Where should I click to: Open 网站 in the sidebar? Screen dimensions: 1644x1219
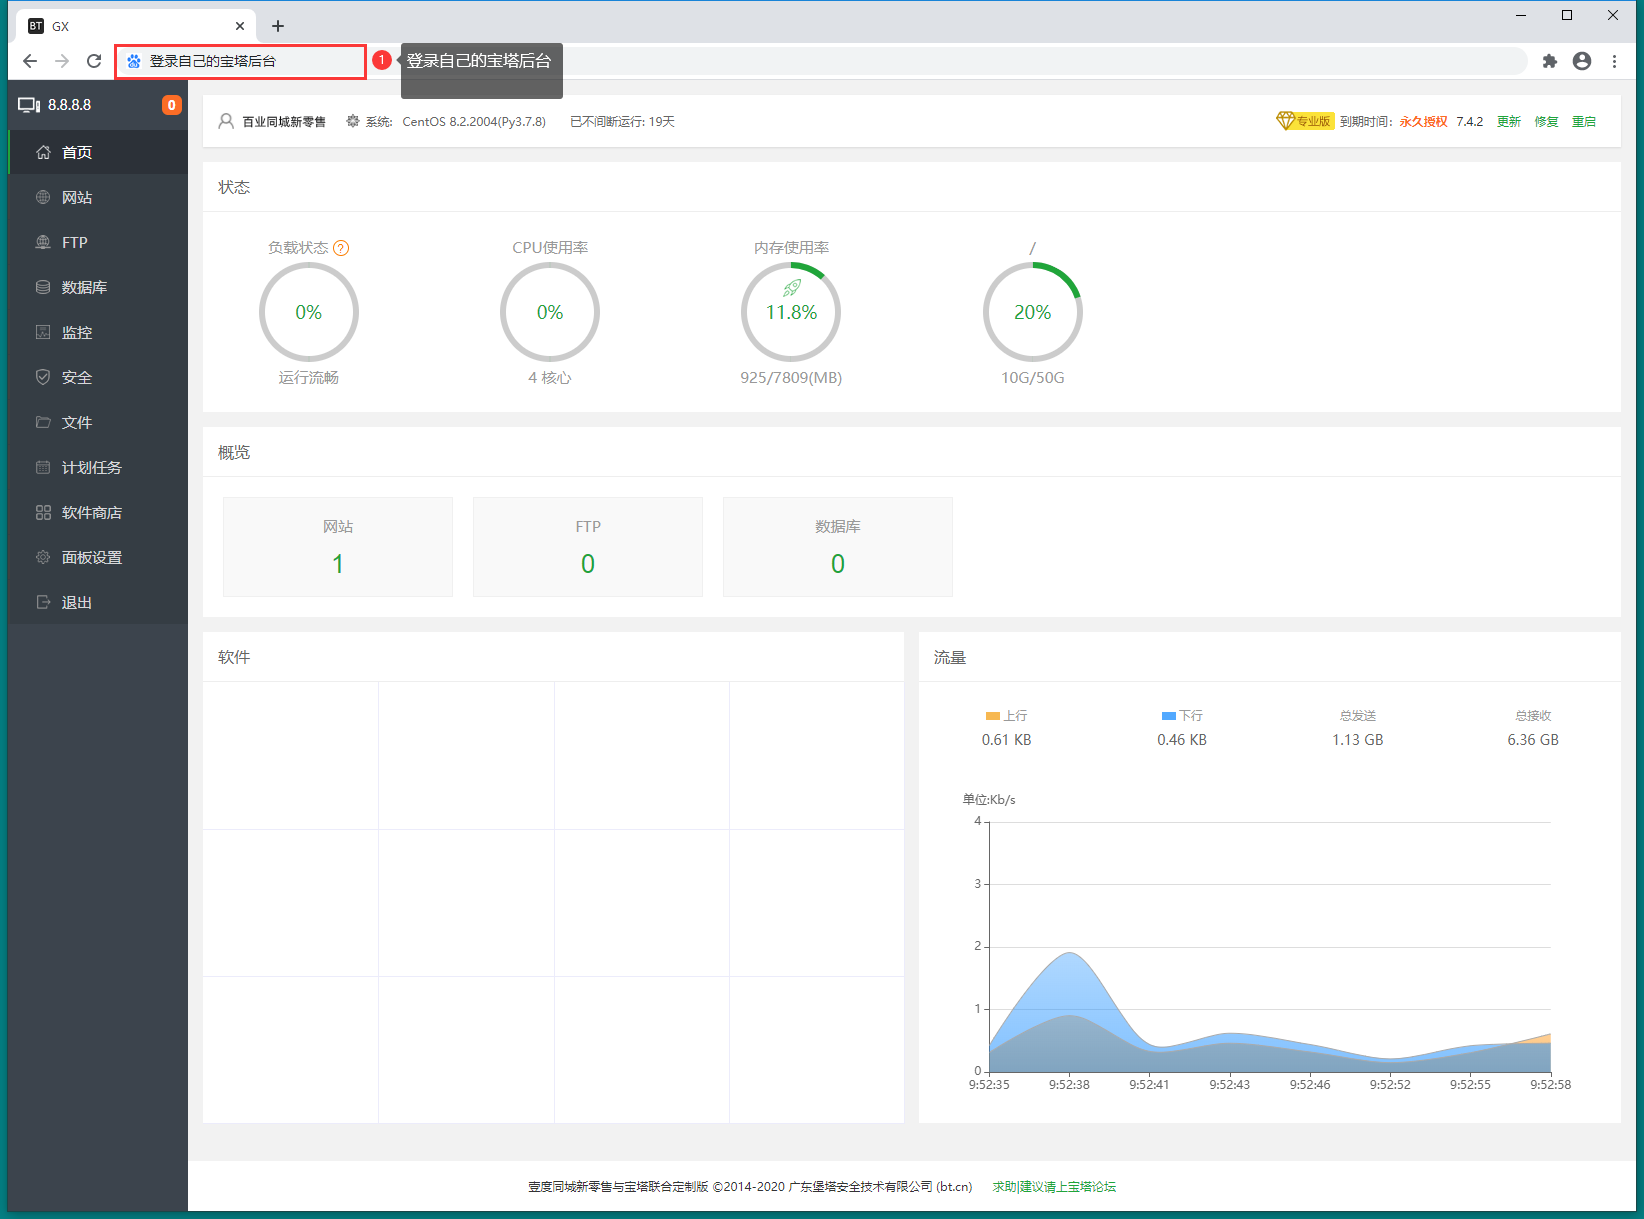coord(77,198)
